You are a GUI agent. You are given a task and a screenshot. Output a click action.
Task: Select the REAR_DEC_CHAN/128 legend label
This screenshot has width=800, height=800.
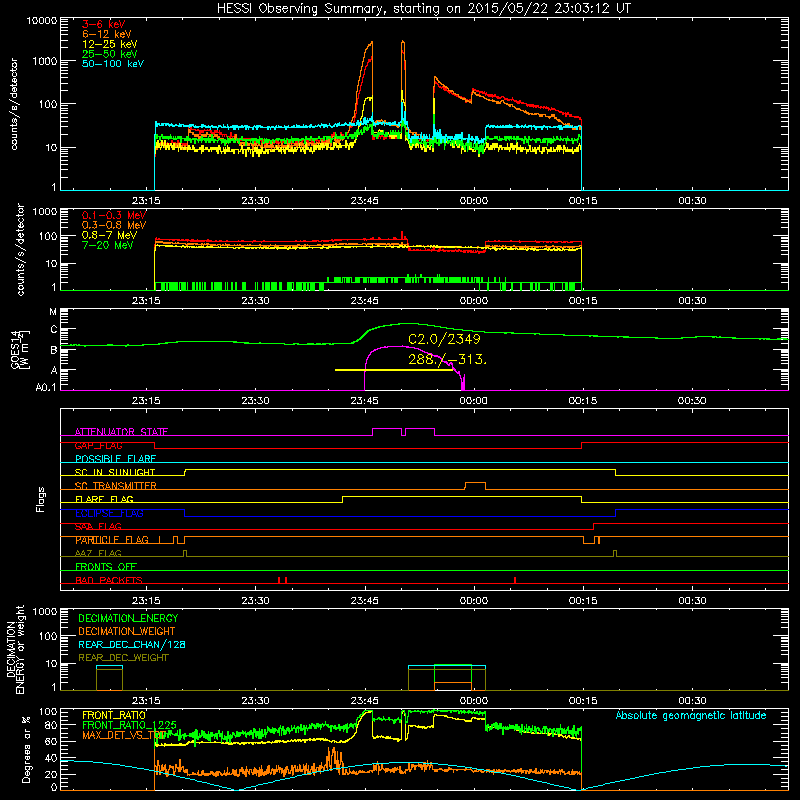click(132, 644)
